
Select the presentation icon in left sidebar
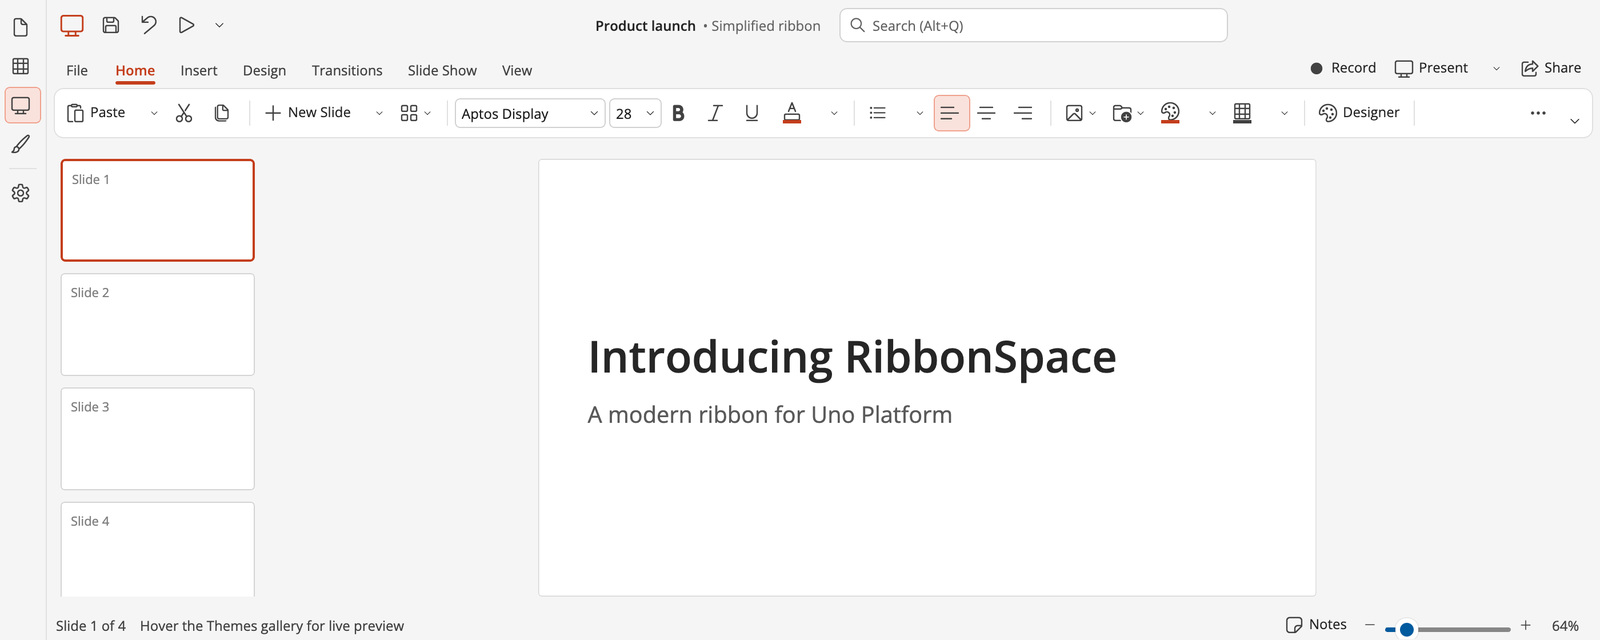(21, 105)
